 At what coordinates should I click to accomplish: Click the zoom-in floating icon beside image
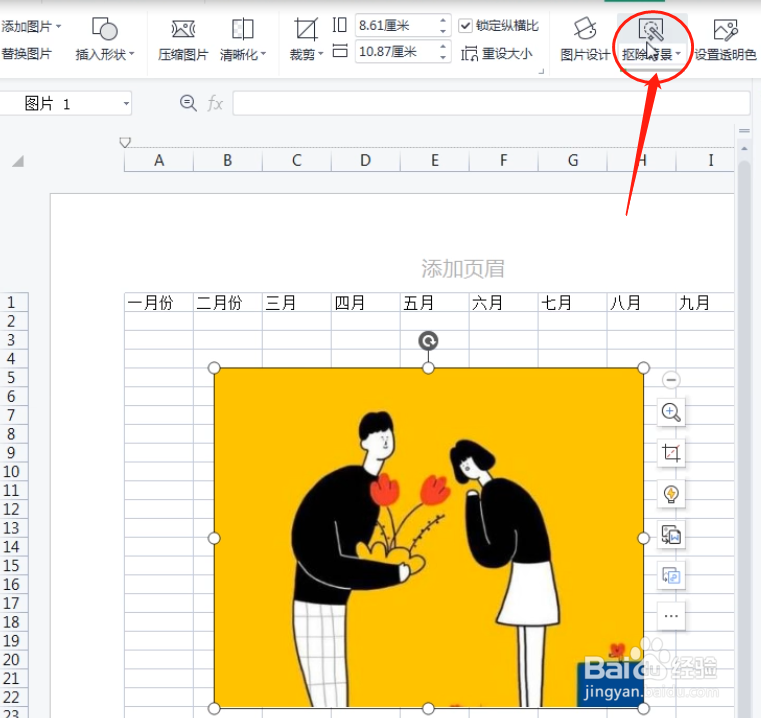(x=671, y=412)
